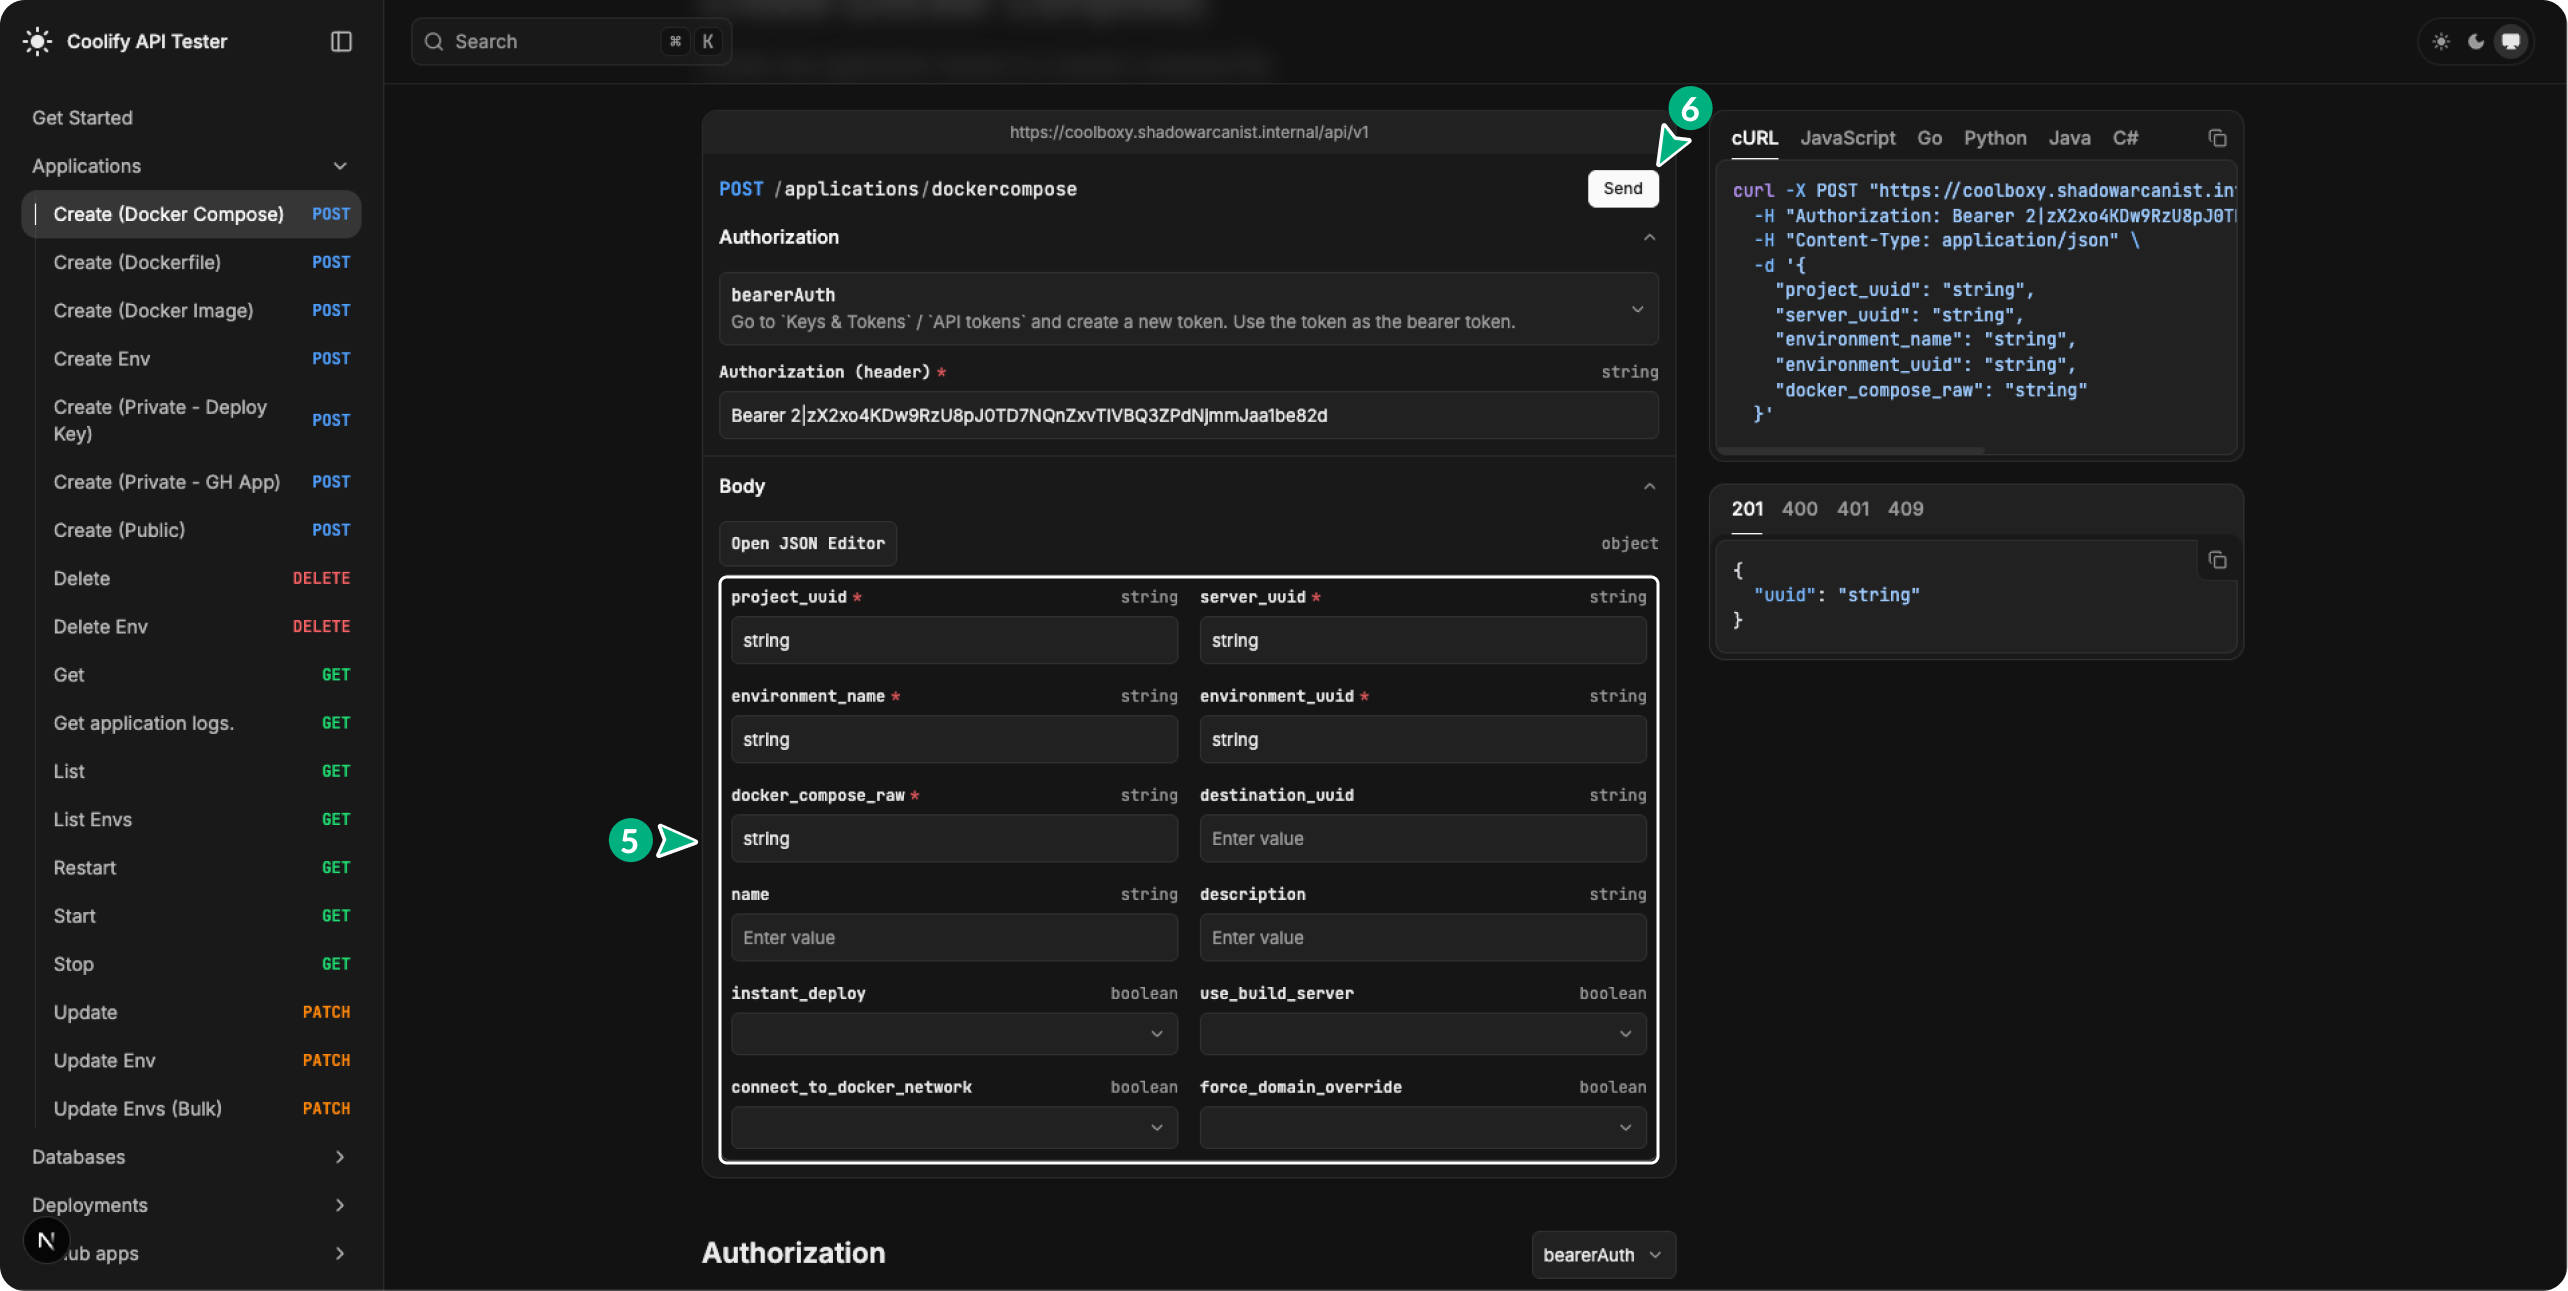Viewport: 2568px width, 1291px height.
Task: Switch code sample to Python tab
Action: point(1994,138)
